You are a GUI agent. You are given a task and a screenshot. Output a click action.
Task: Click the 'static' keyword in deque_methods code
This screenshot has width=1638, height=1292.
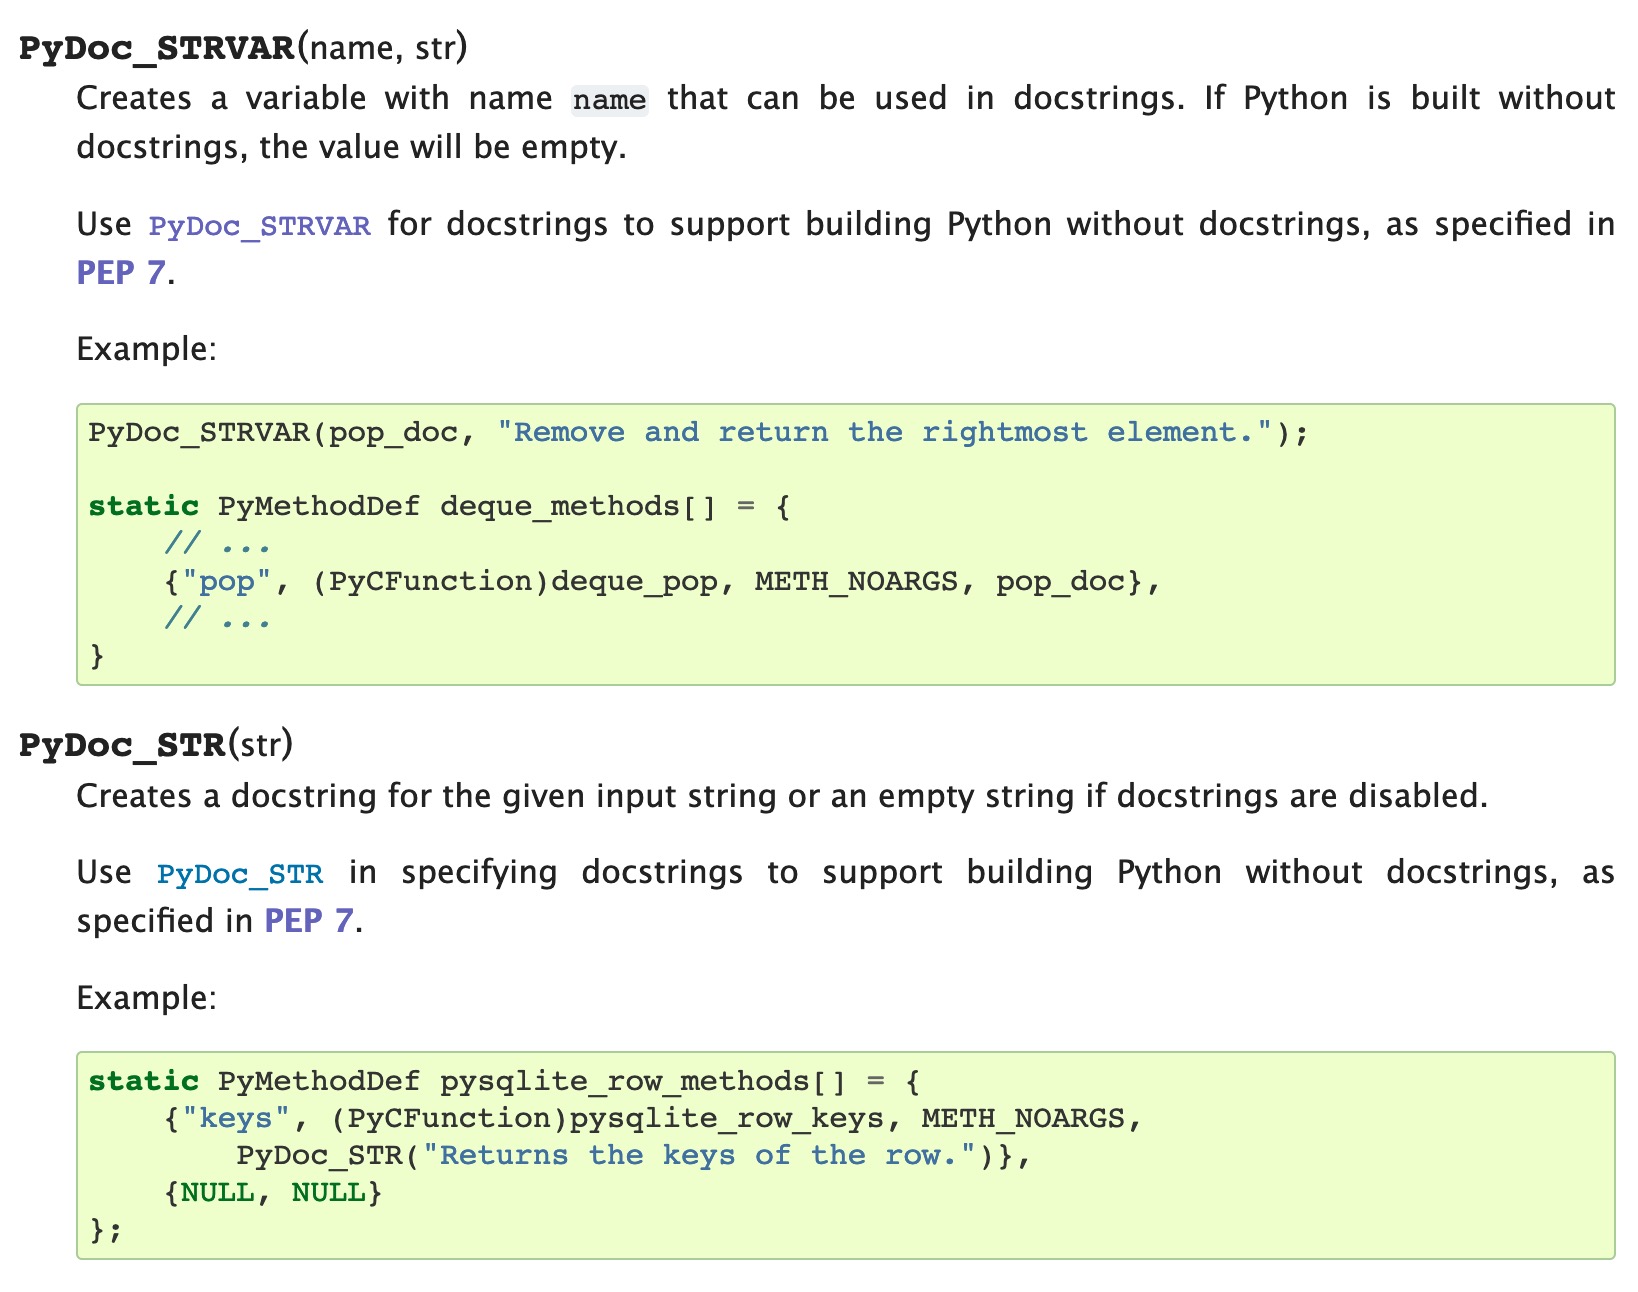(144, 506)
